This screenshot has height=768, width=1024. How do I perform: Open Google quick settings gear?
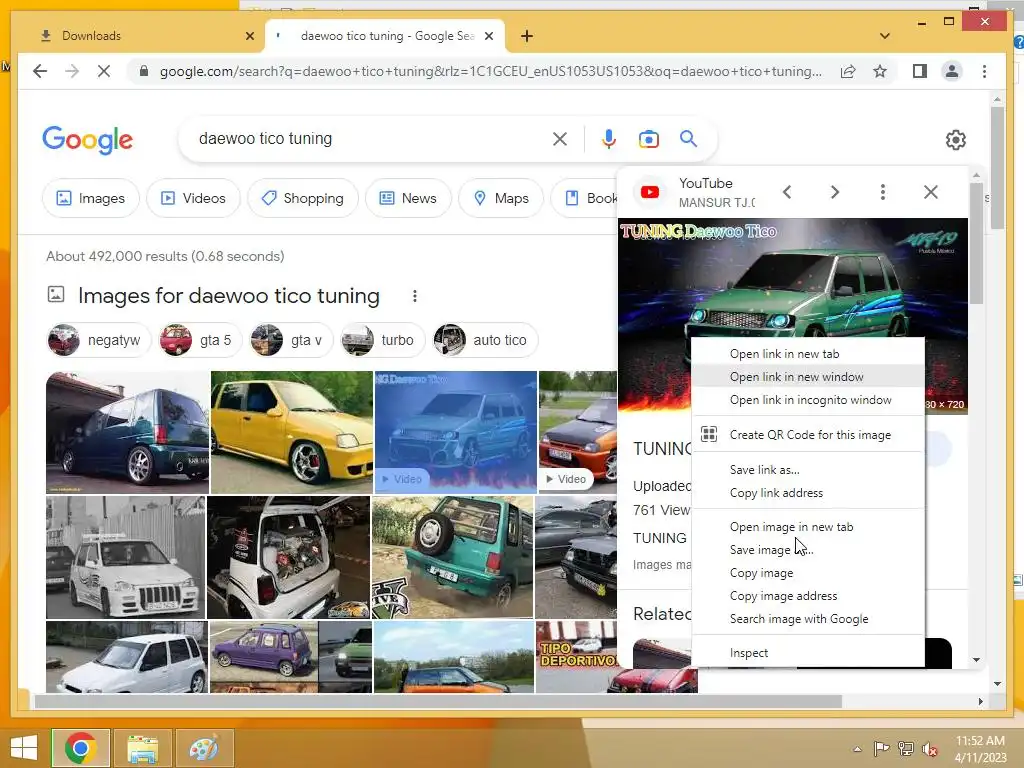[955, 140]
